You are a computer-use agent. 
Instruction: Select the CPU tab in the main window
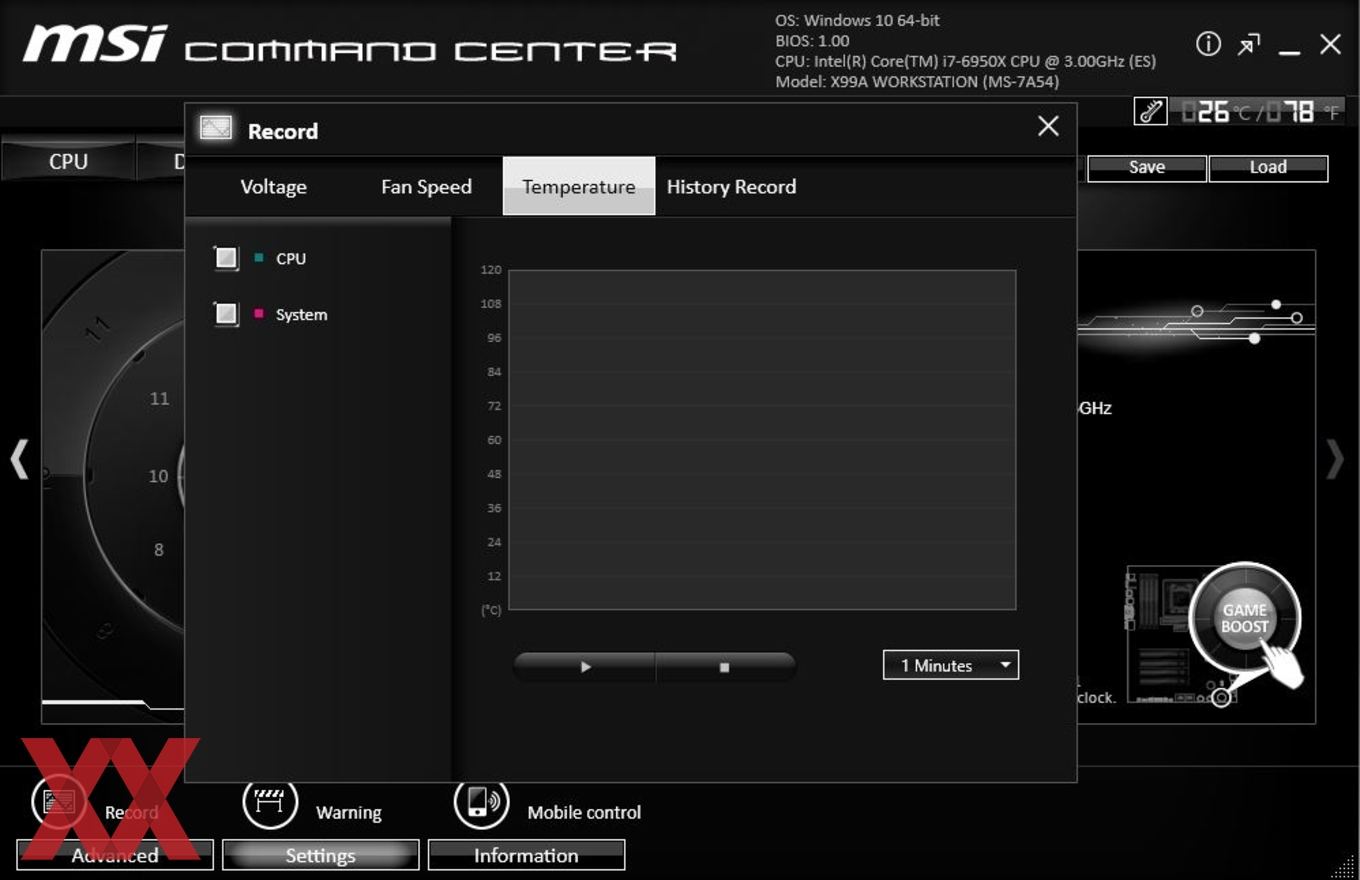(x=68, y=161)
